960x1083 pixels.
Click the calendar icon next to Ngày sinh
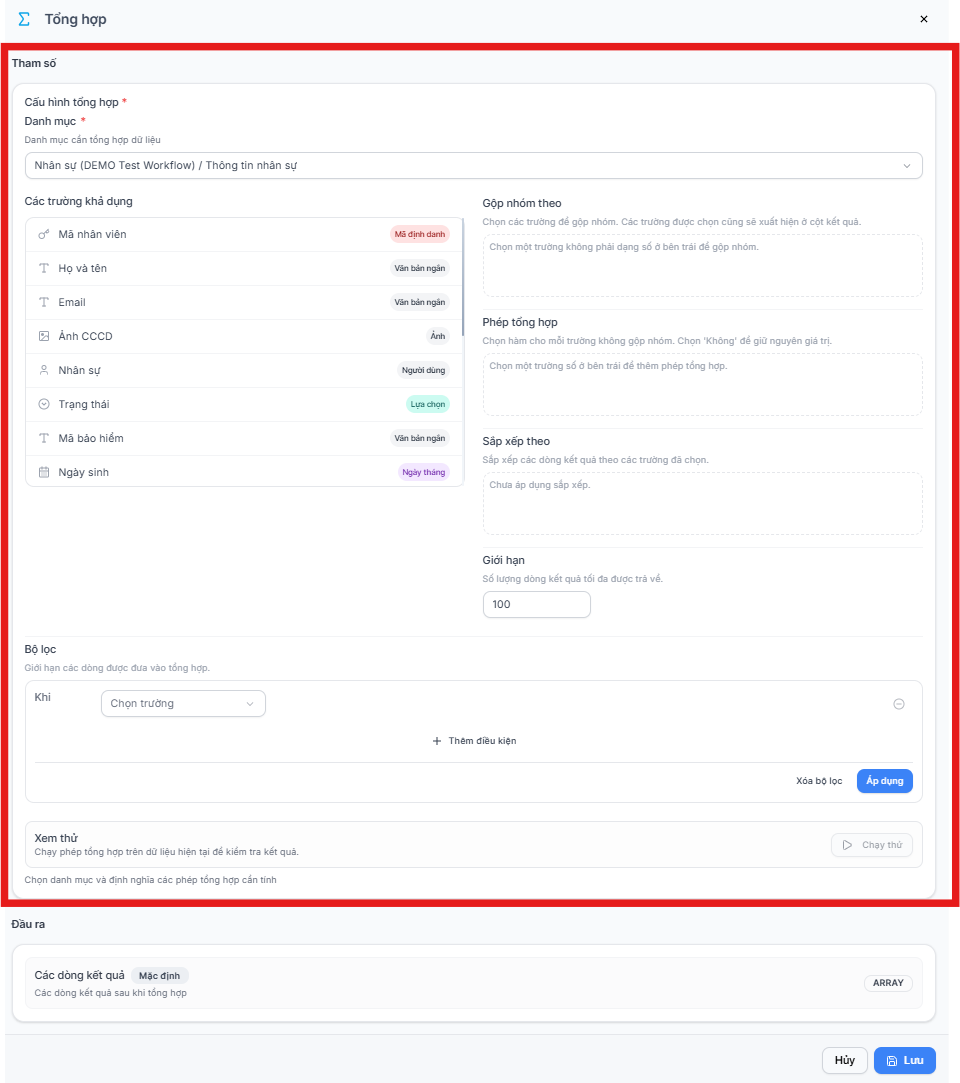[44, 472]
